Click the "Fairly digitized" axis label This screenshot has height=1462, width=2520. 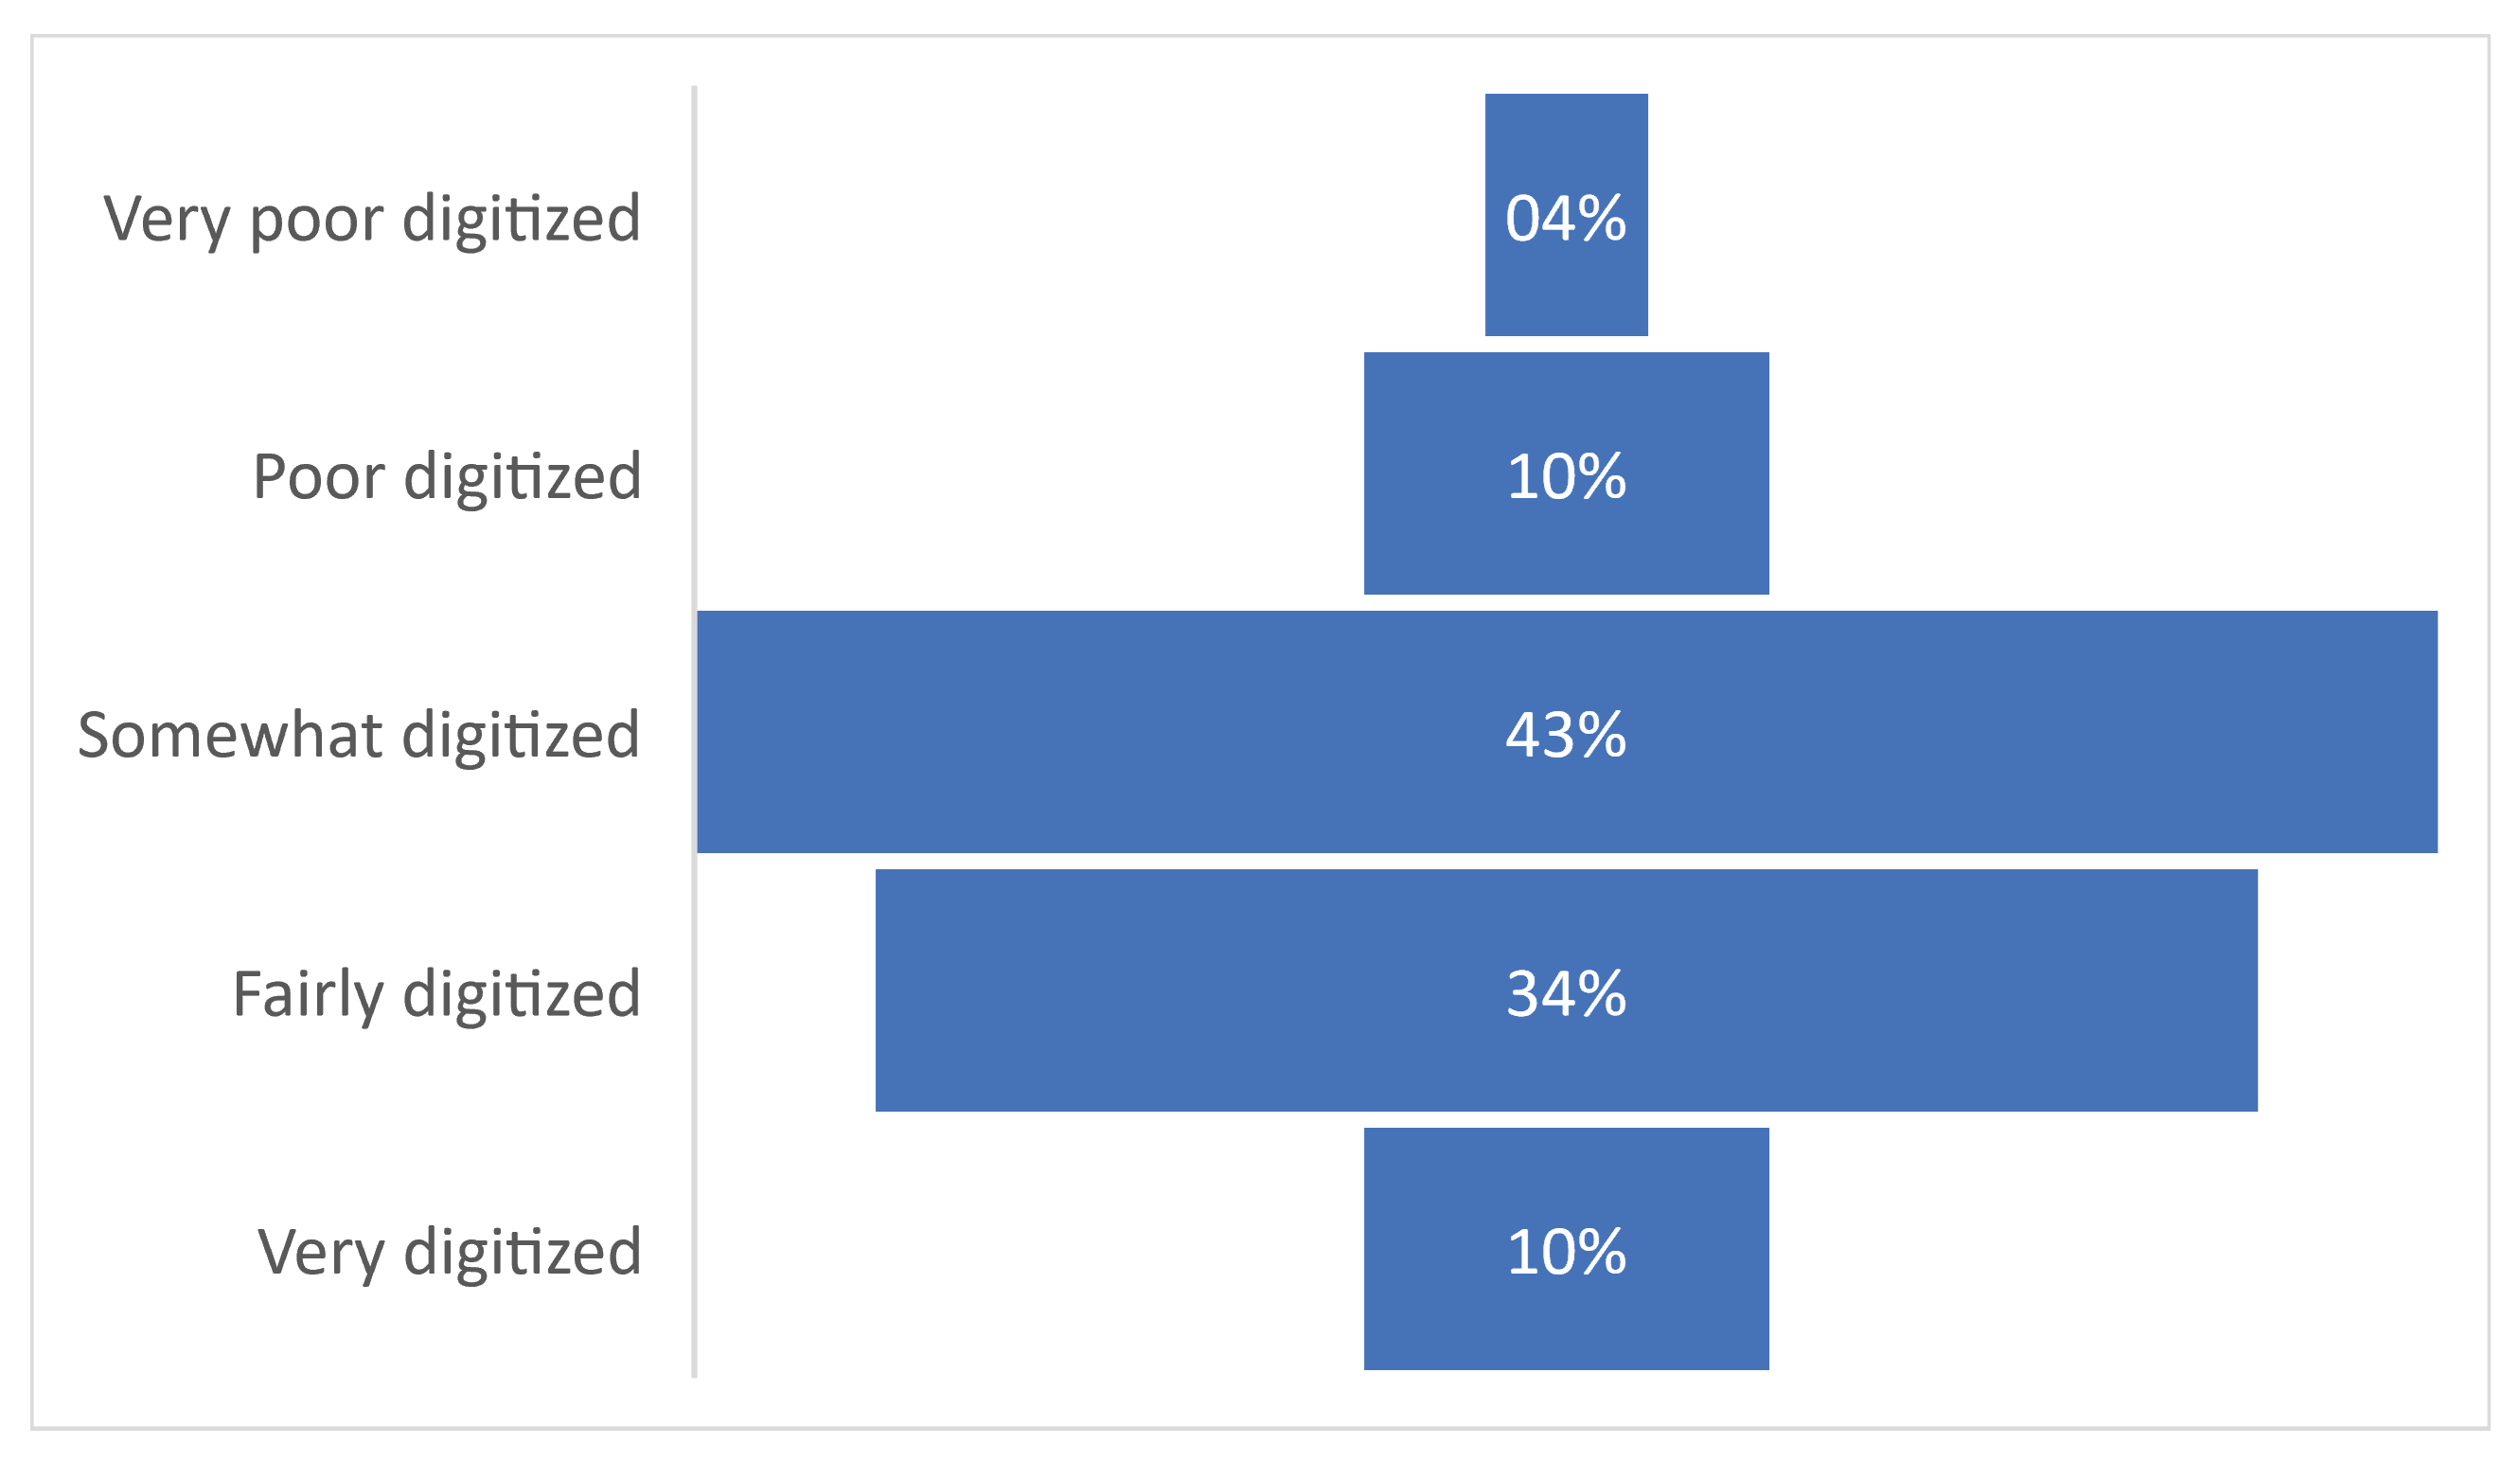click(x=436, y=993)
